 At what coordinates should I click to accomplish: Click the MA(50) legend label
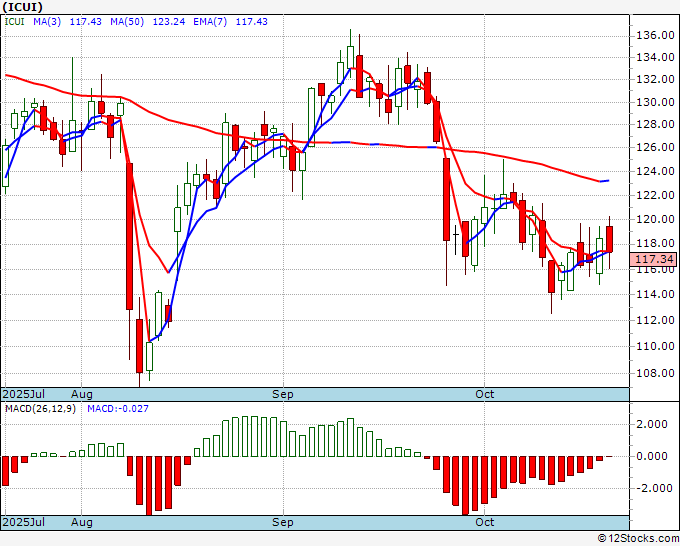pyautogui.click(x=127, y=21)
